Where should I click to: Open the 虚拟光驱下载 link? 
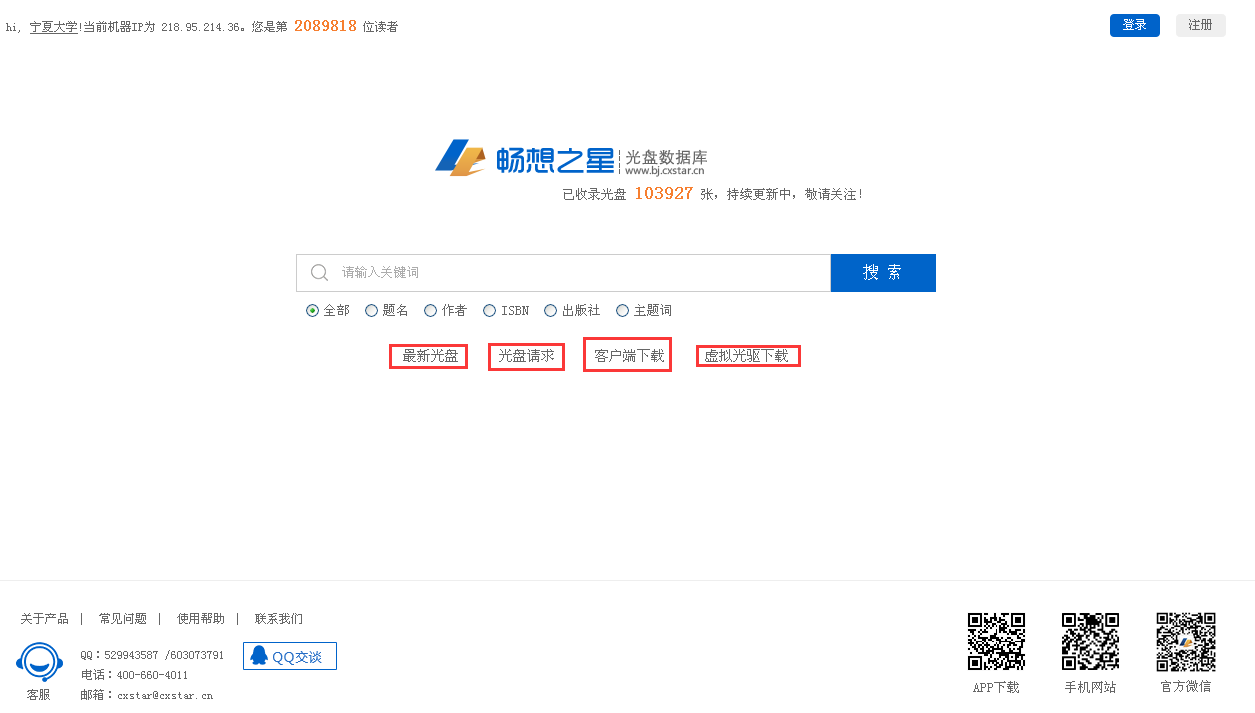coord(747,356)
